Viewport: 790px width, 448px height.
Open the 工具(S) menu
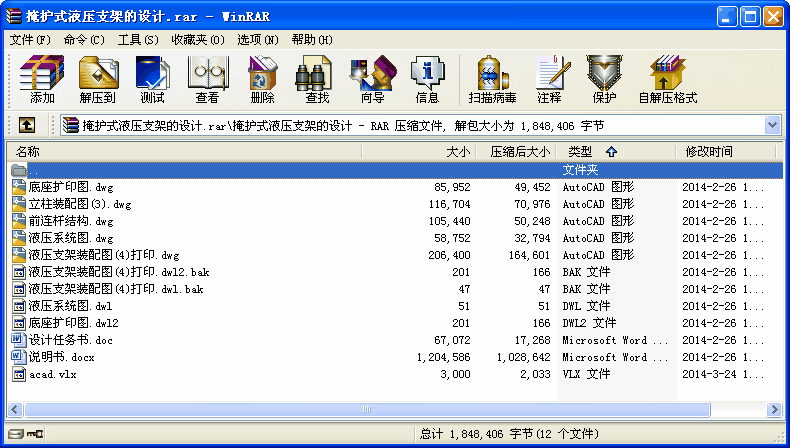(138, 40)
